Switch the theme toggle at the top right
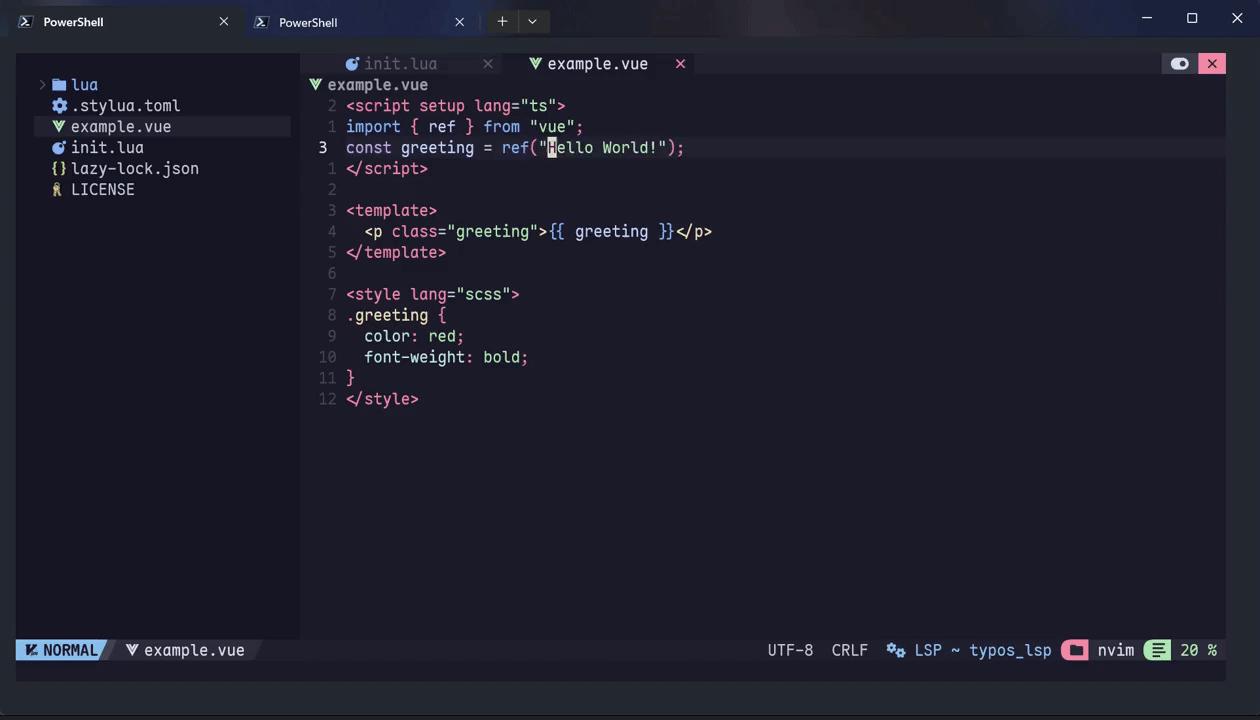 (x=1180, y=63)
